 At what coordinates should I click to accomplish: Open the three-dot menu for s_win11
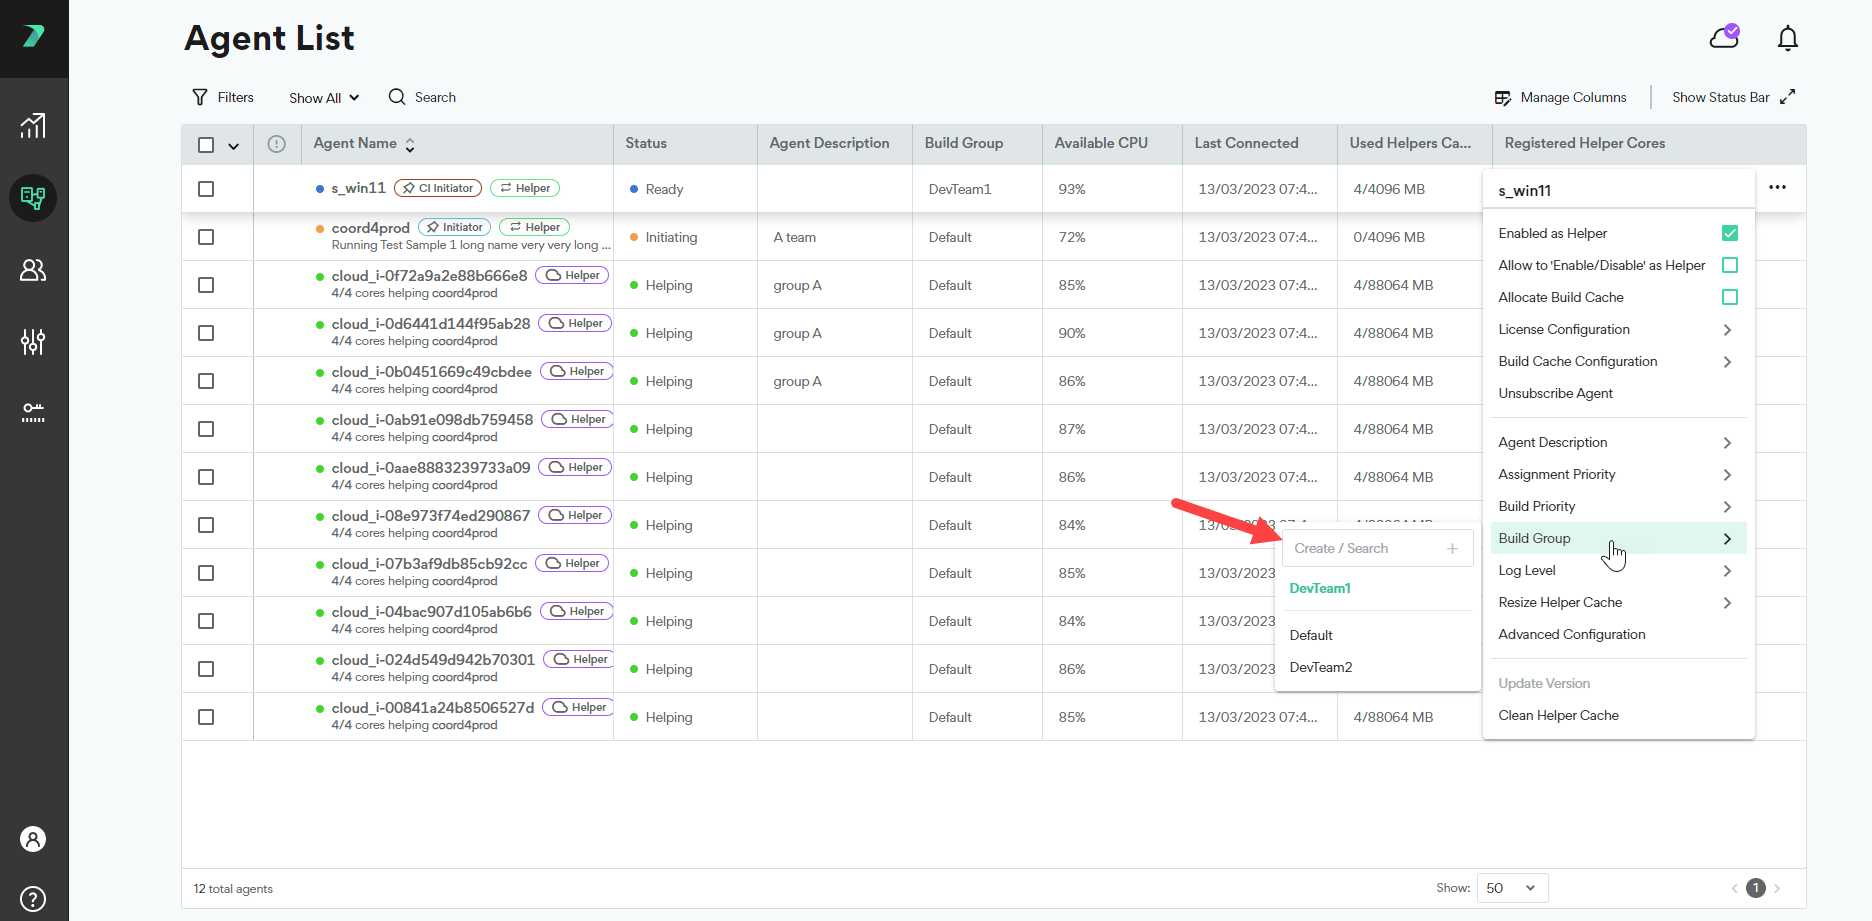click(x=1777, y=188)
